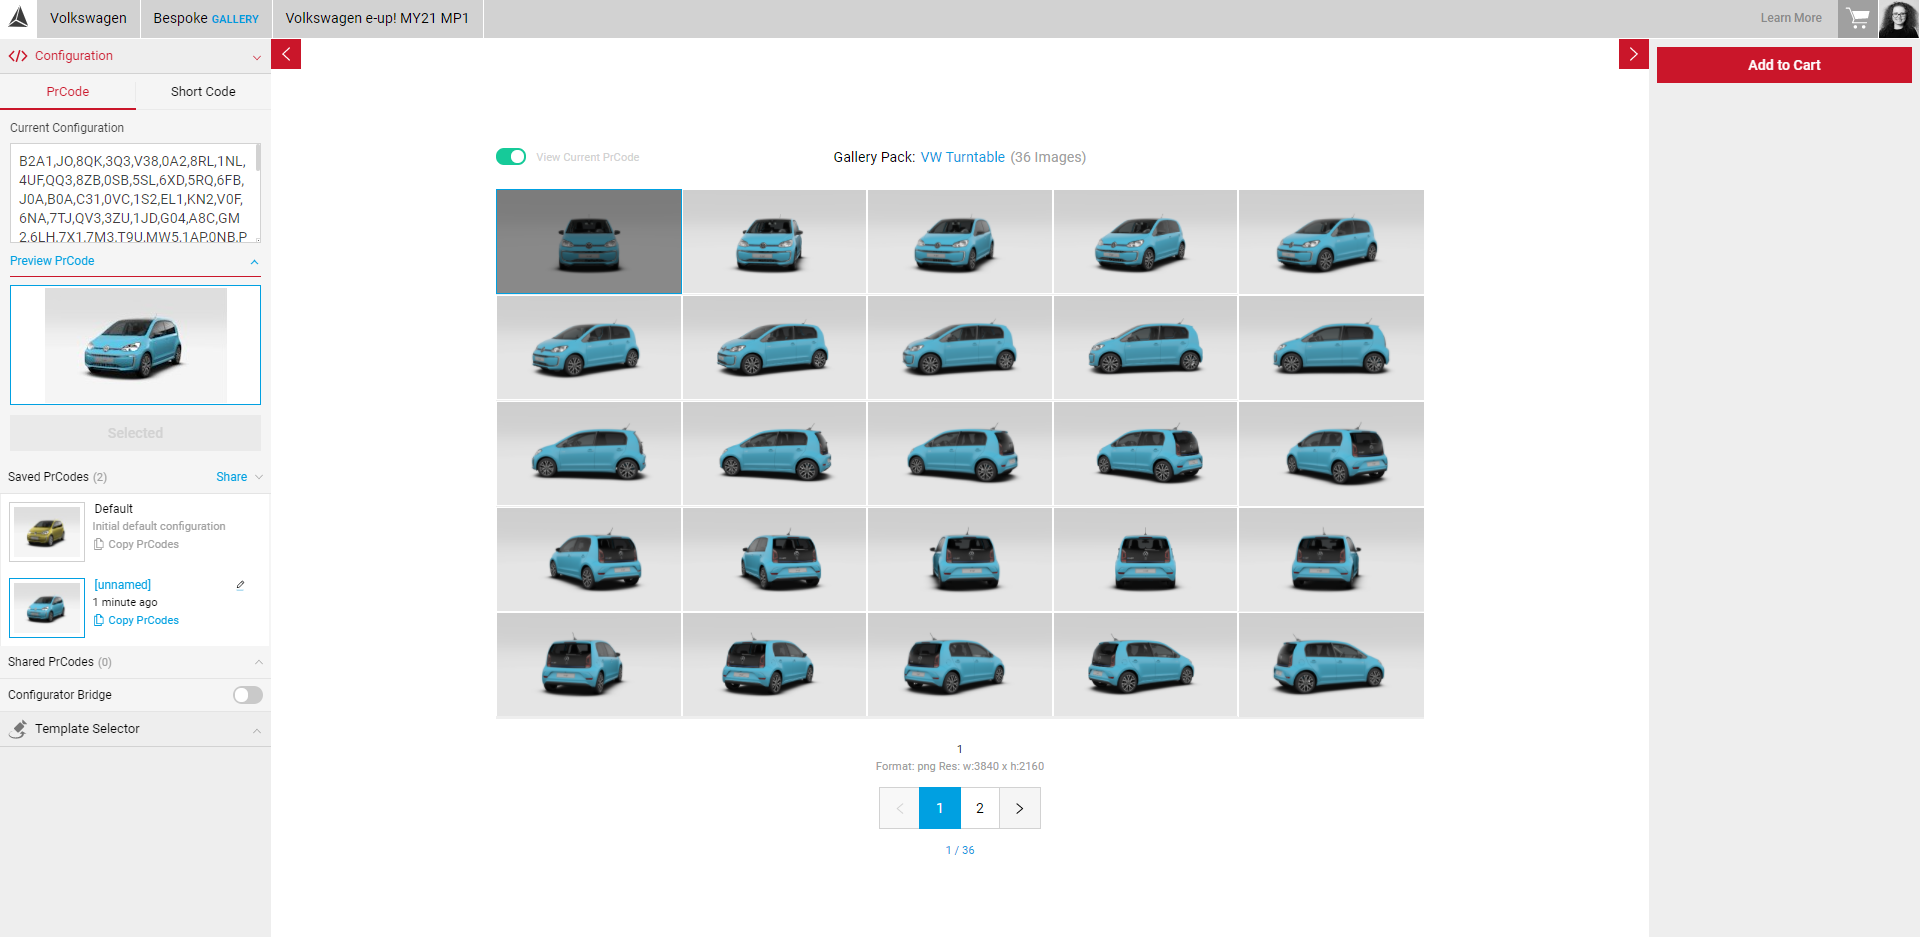Select the unnamed blue car saved thumbnail
The width and height of the screenshot is (1920, 937).
click(x=47, y=608)
